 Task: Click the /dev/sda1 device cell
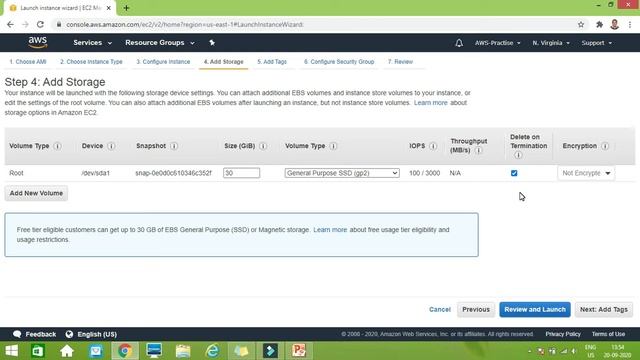(96, 173)
